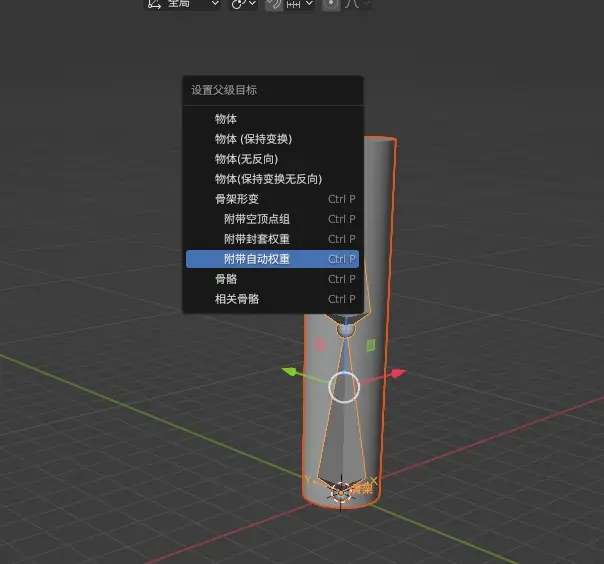This screenshot has width=604, height=564.
Task: Click the orange 骨架 armature label
Action: pos(362,489)
